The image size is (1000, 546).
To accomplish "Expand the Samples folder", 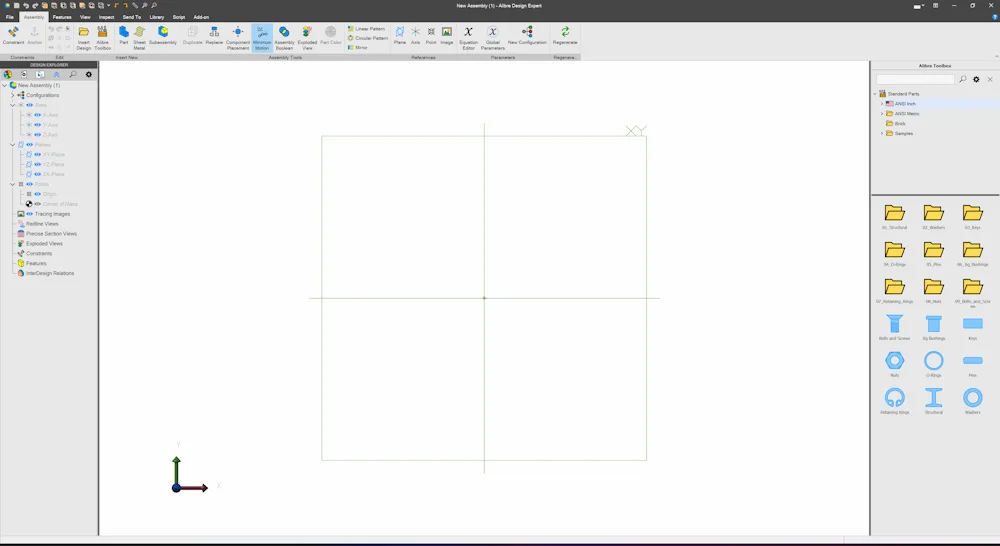I will point(882,133).
